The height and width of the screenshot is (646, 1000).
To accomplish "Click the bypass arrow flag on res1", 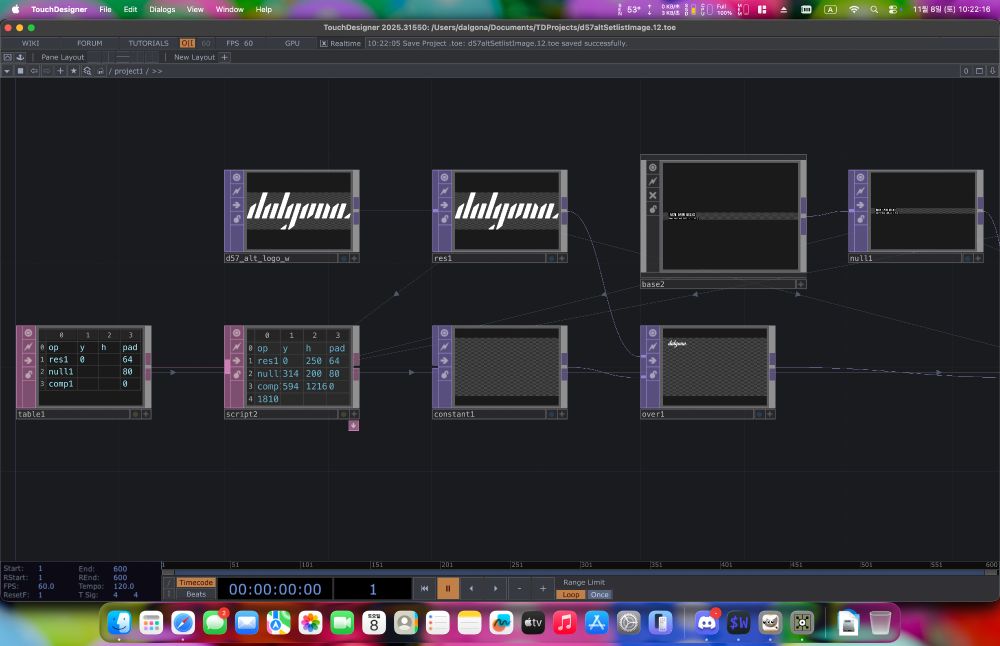I will (445, 205).
